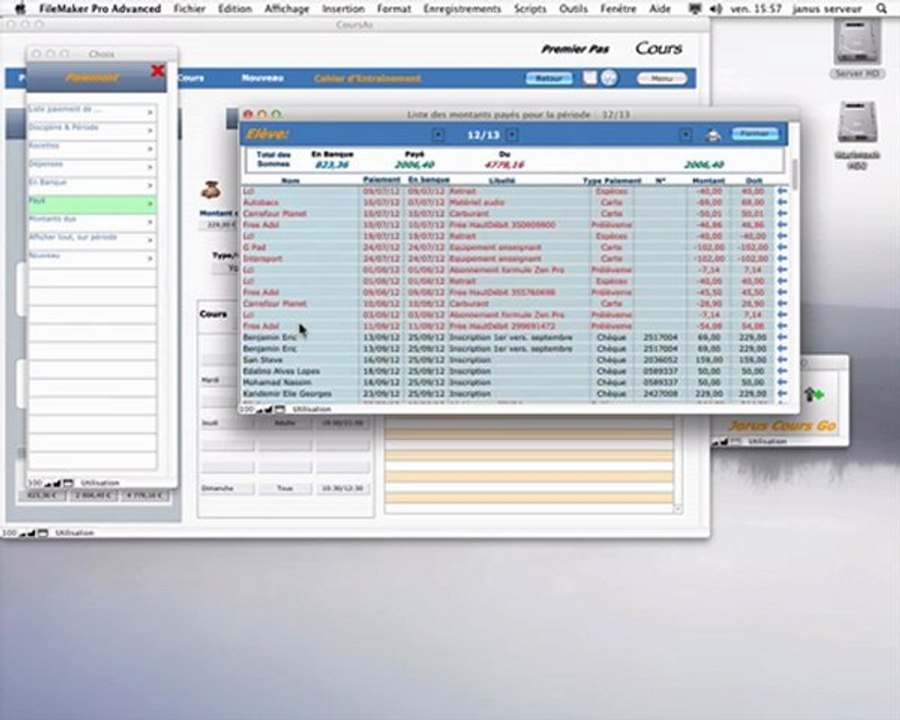Click the En Banque total 823,36

tap(332, 165)
